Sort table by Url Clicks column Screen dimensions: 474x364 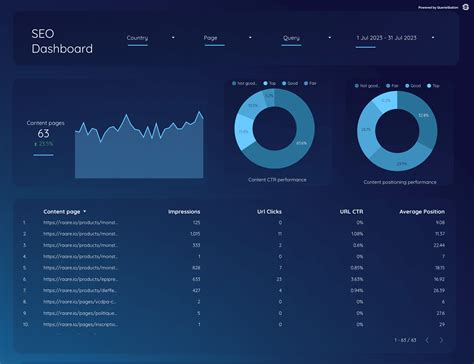click(269, 212)
